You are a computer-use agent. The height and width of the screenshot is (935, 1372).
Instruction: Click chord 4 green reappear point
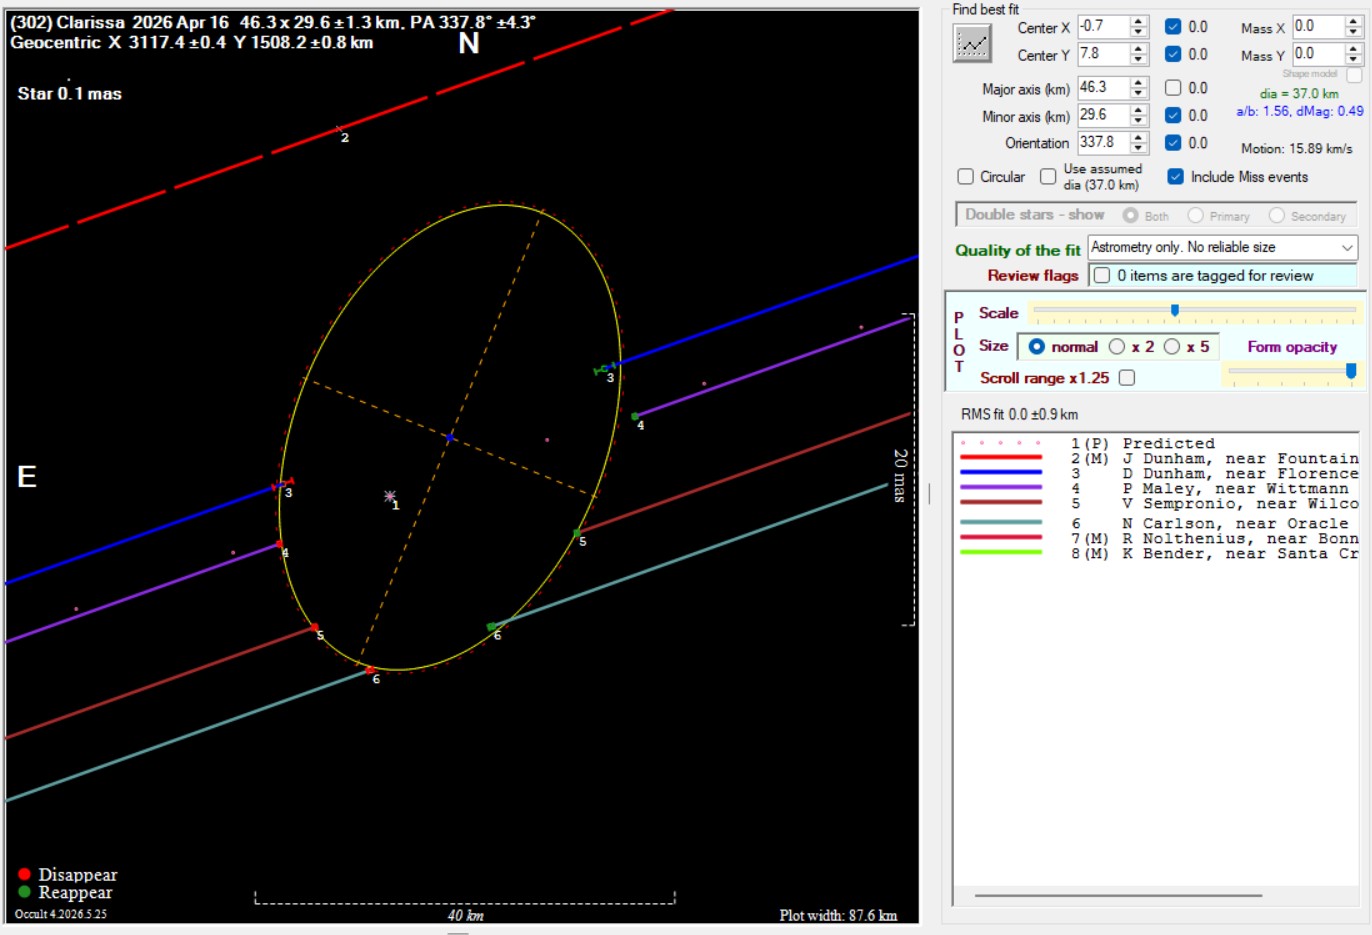tap(635, 416)
